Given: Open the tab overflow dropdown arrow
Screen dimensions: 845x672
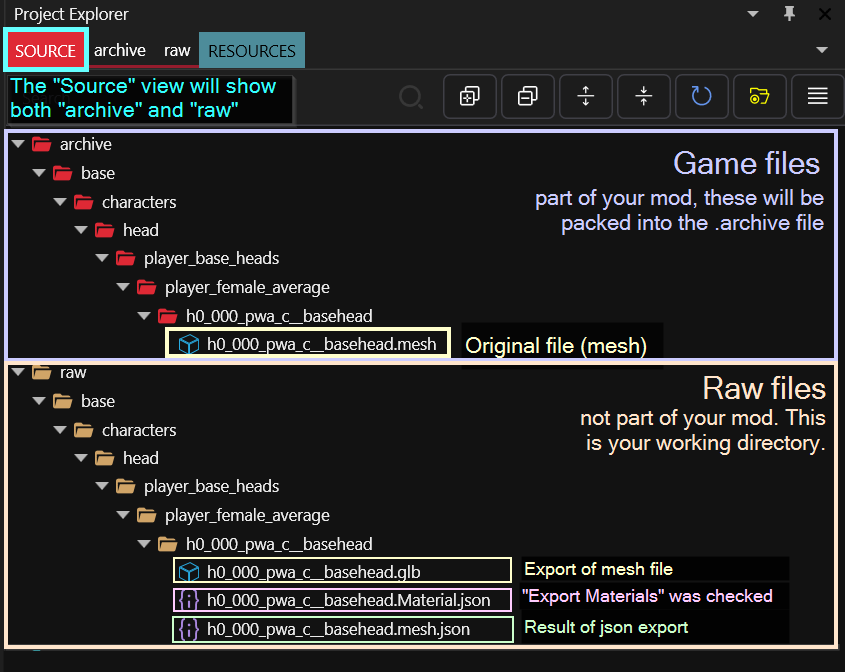Looking at the screenshot, I should point(822,50).
